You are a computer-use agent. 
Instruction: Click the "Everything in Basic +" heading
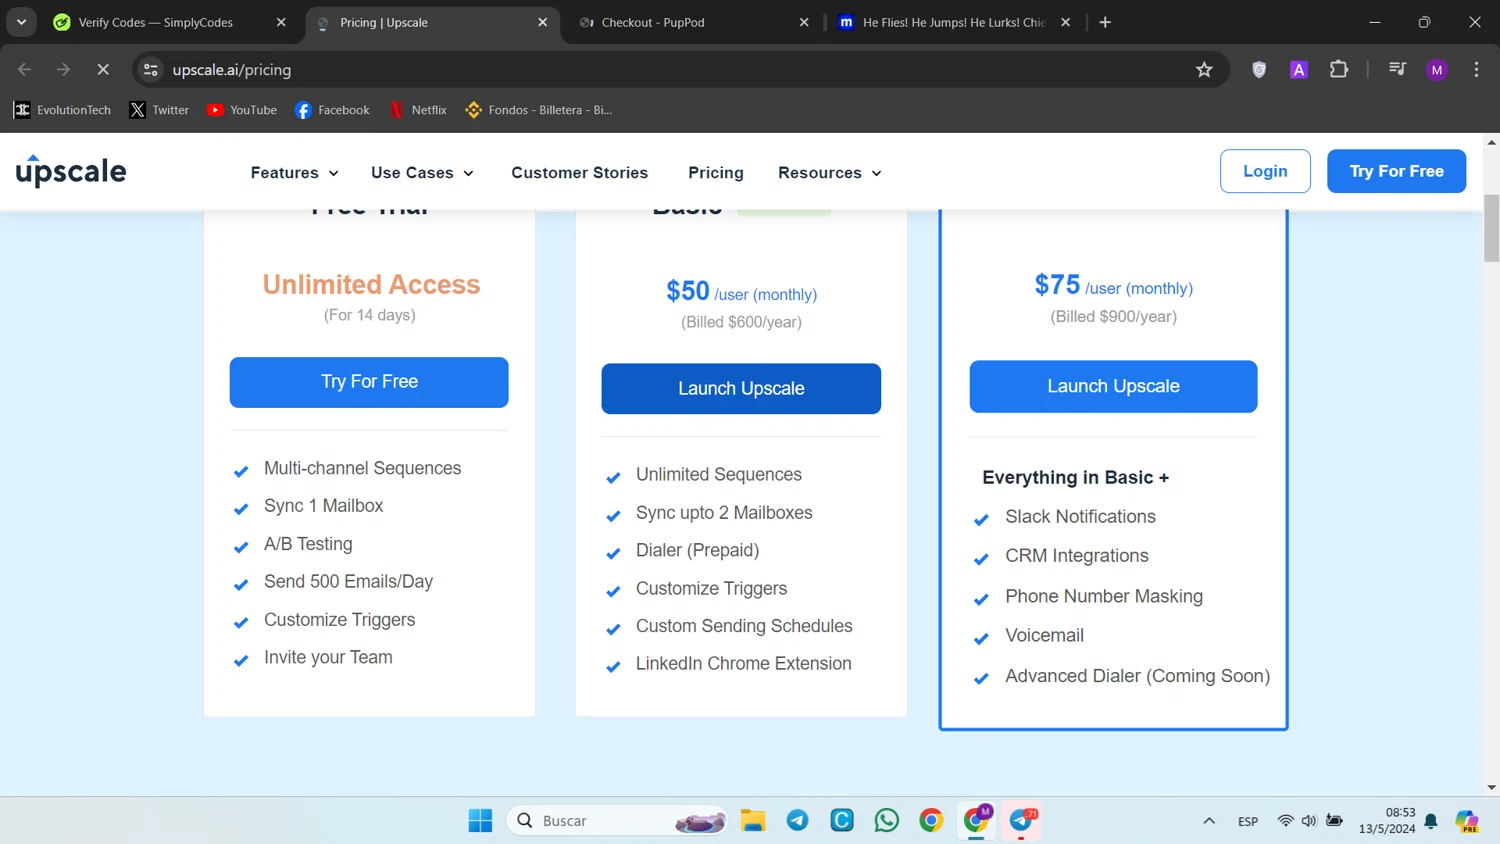1075,477
